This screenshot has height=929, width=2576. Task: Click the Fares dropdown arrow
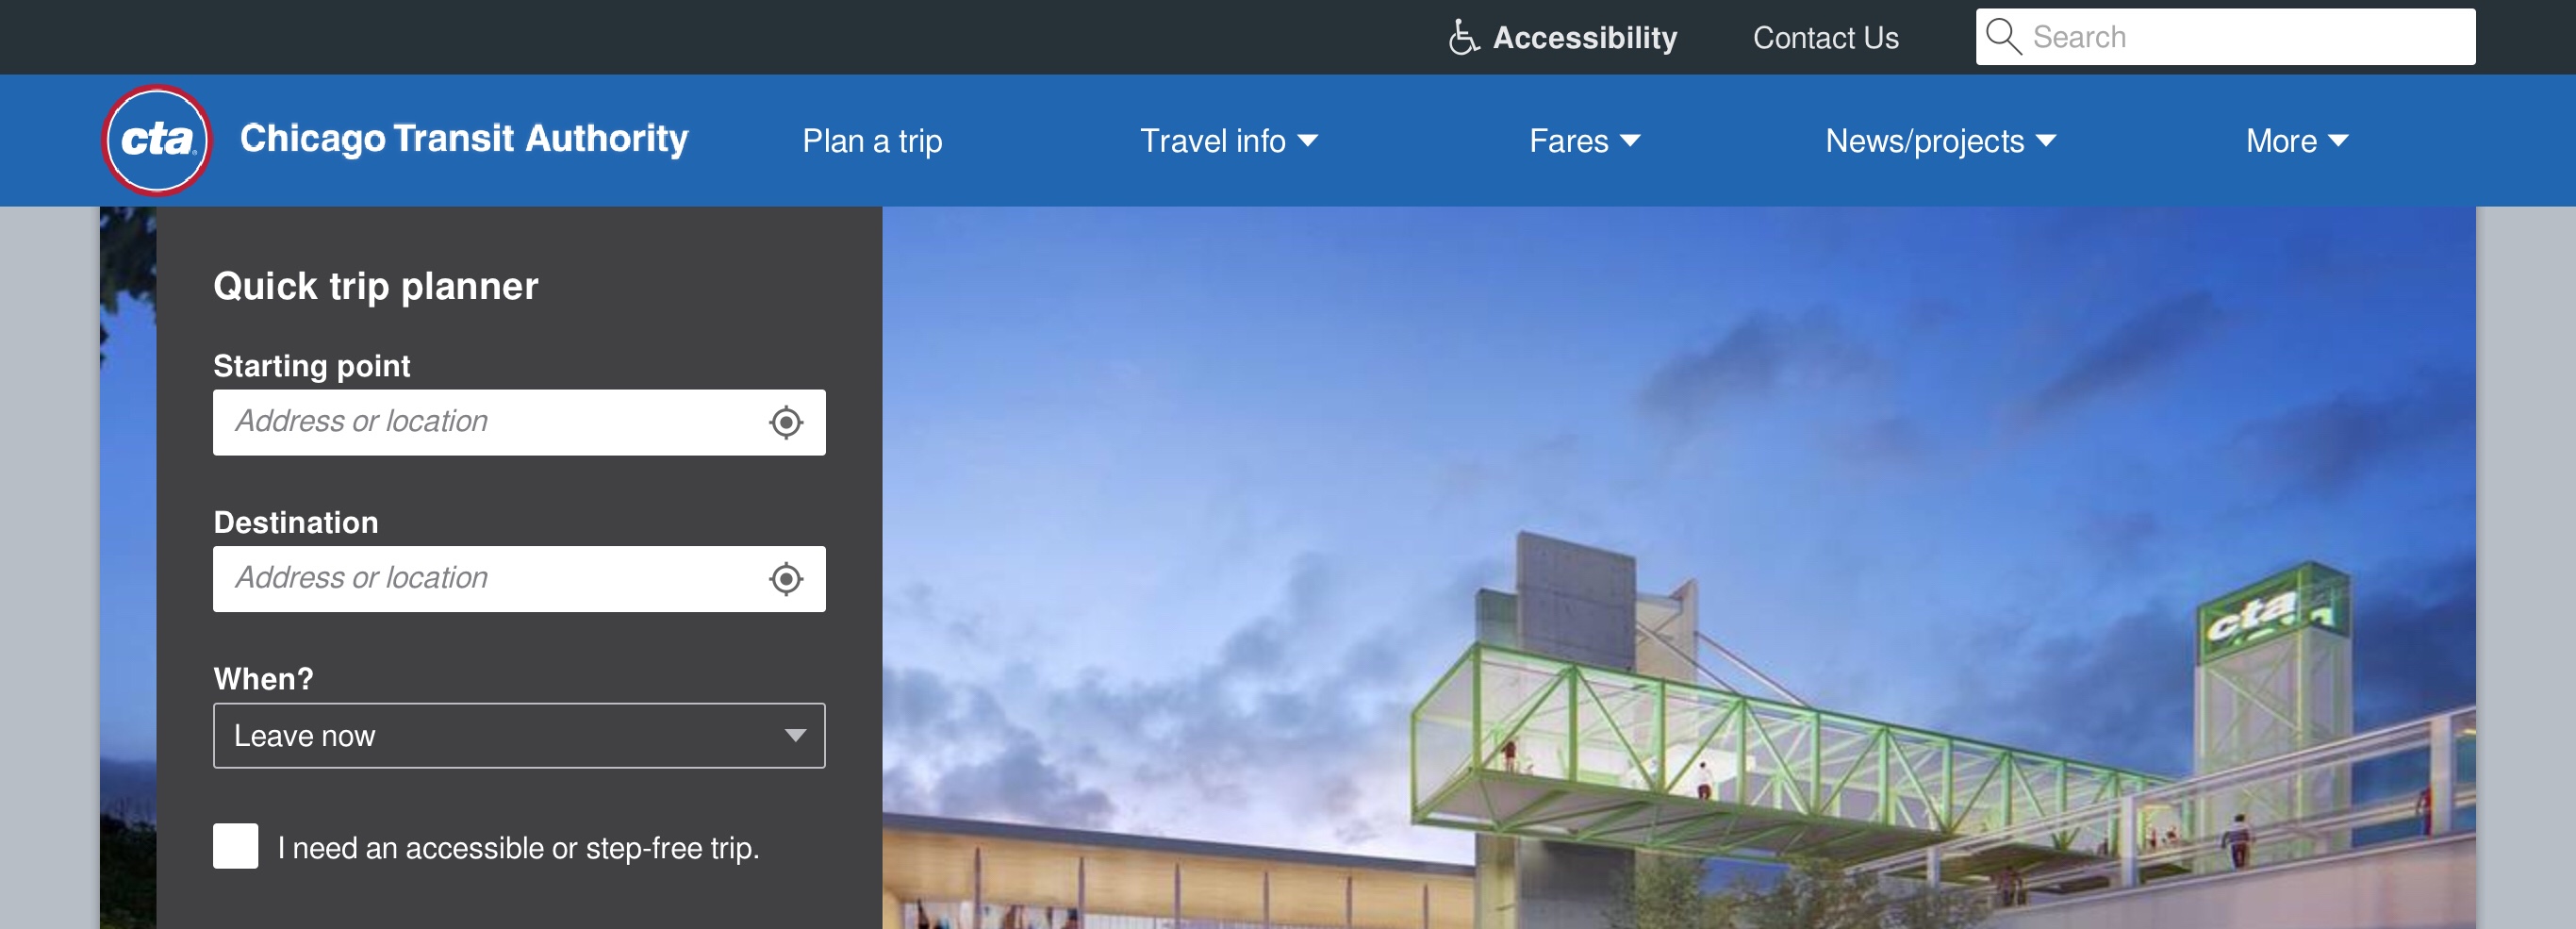[x=1630, y=141]
